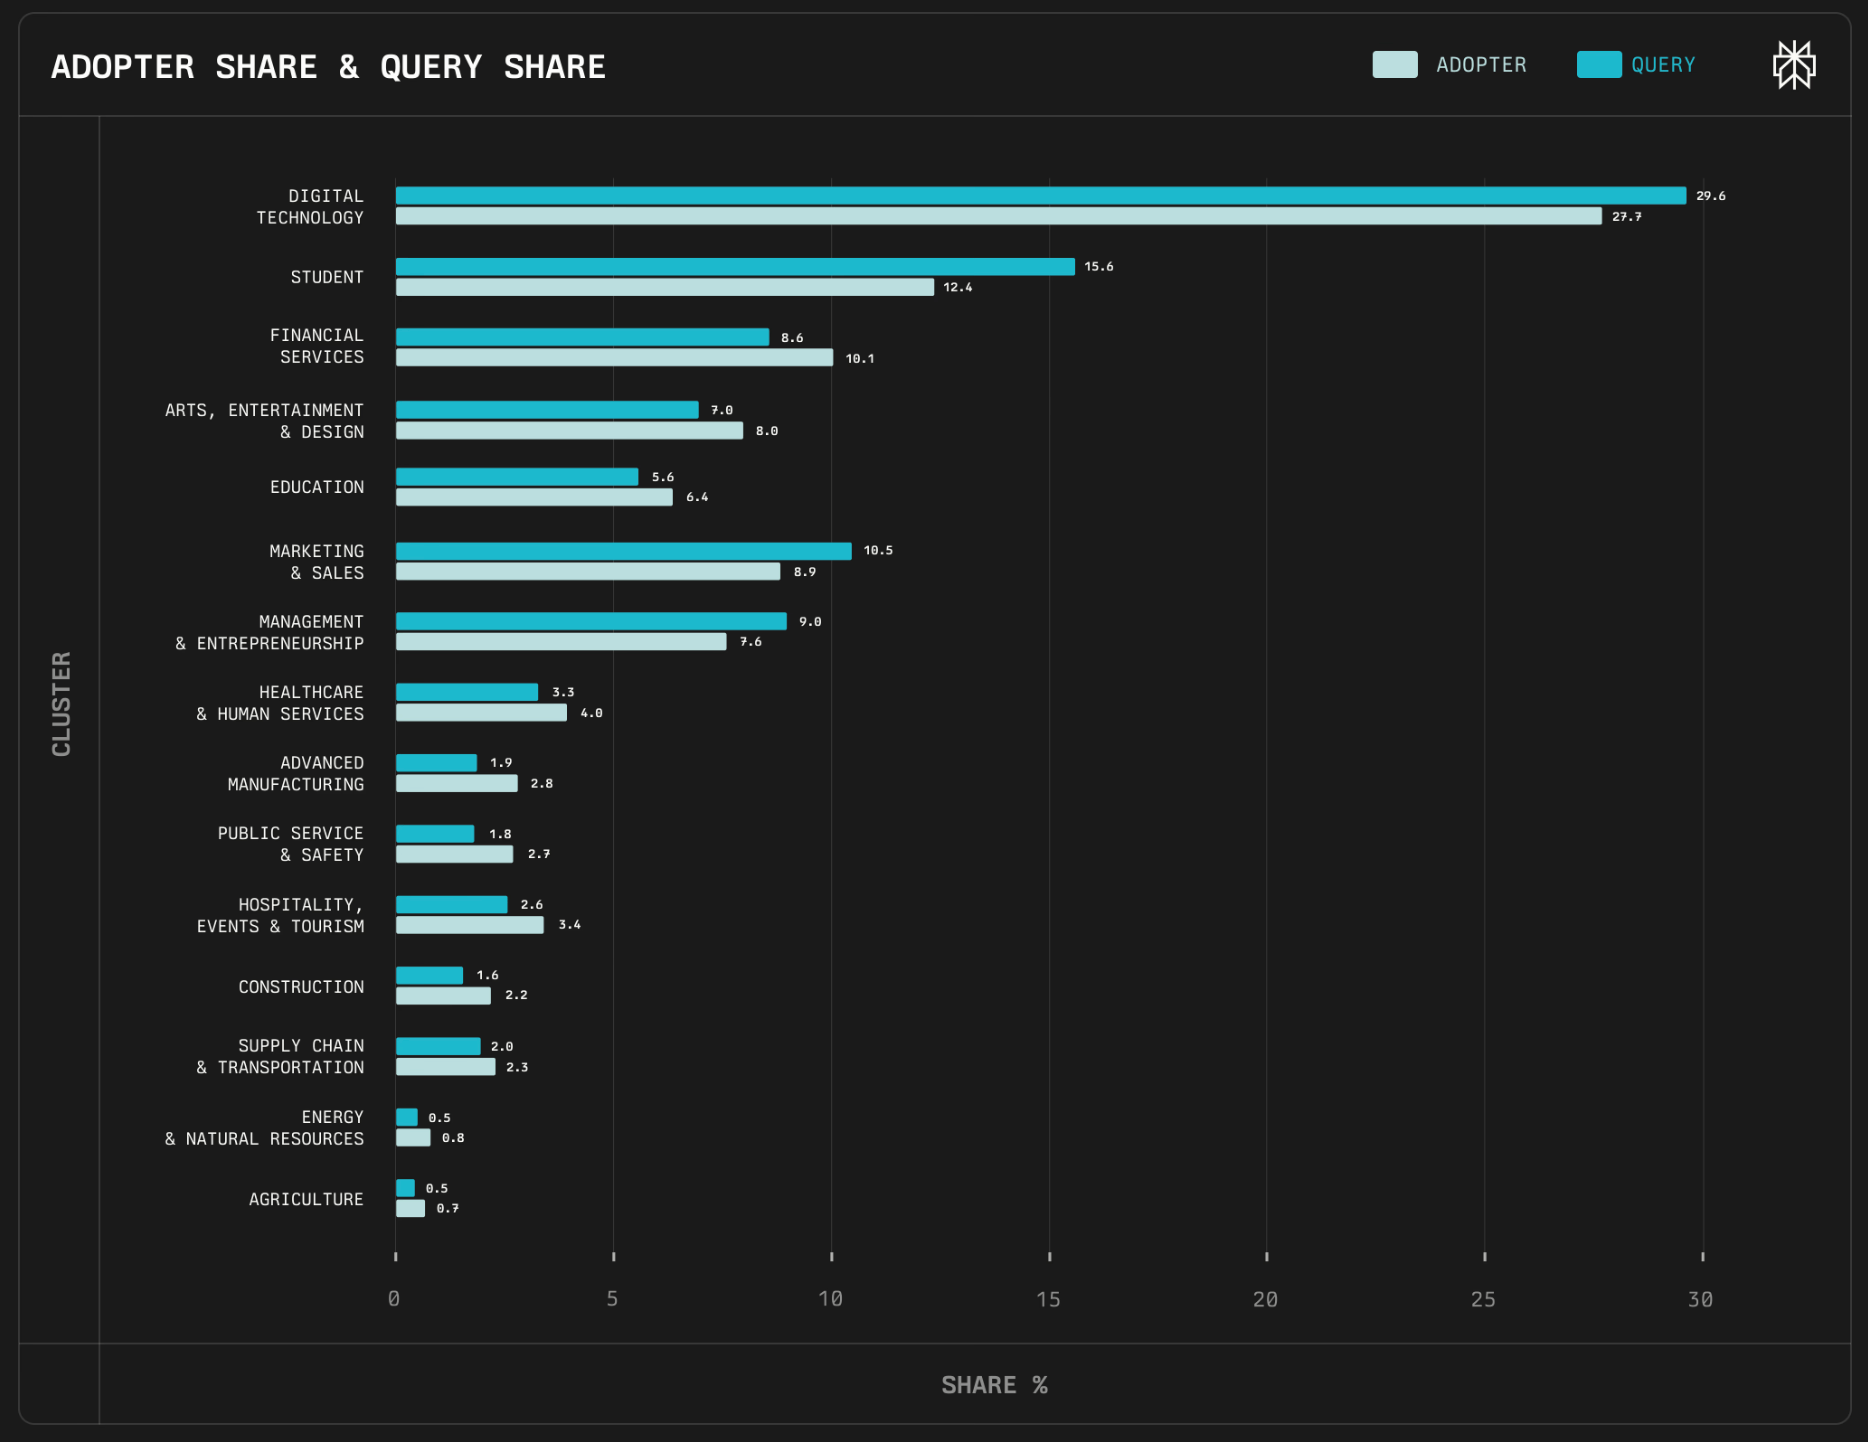Click the Digital Technology query bar
The height and width of the screenshot is (1442, 1868).
tap(1040, 196)
